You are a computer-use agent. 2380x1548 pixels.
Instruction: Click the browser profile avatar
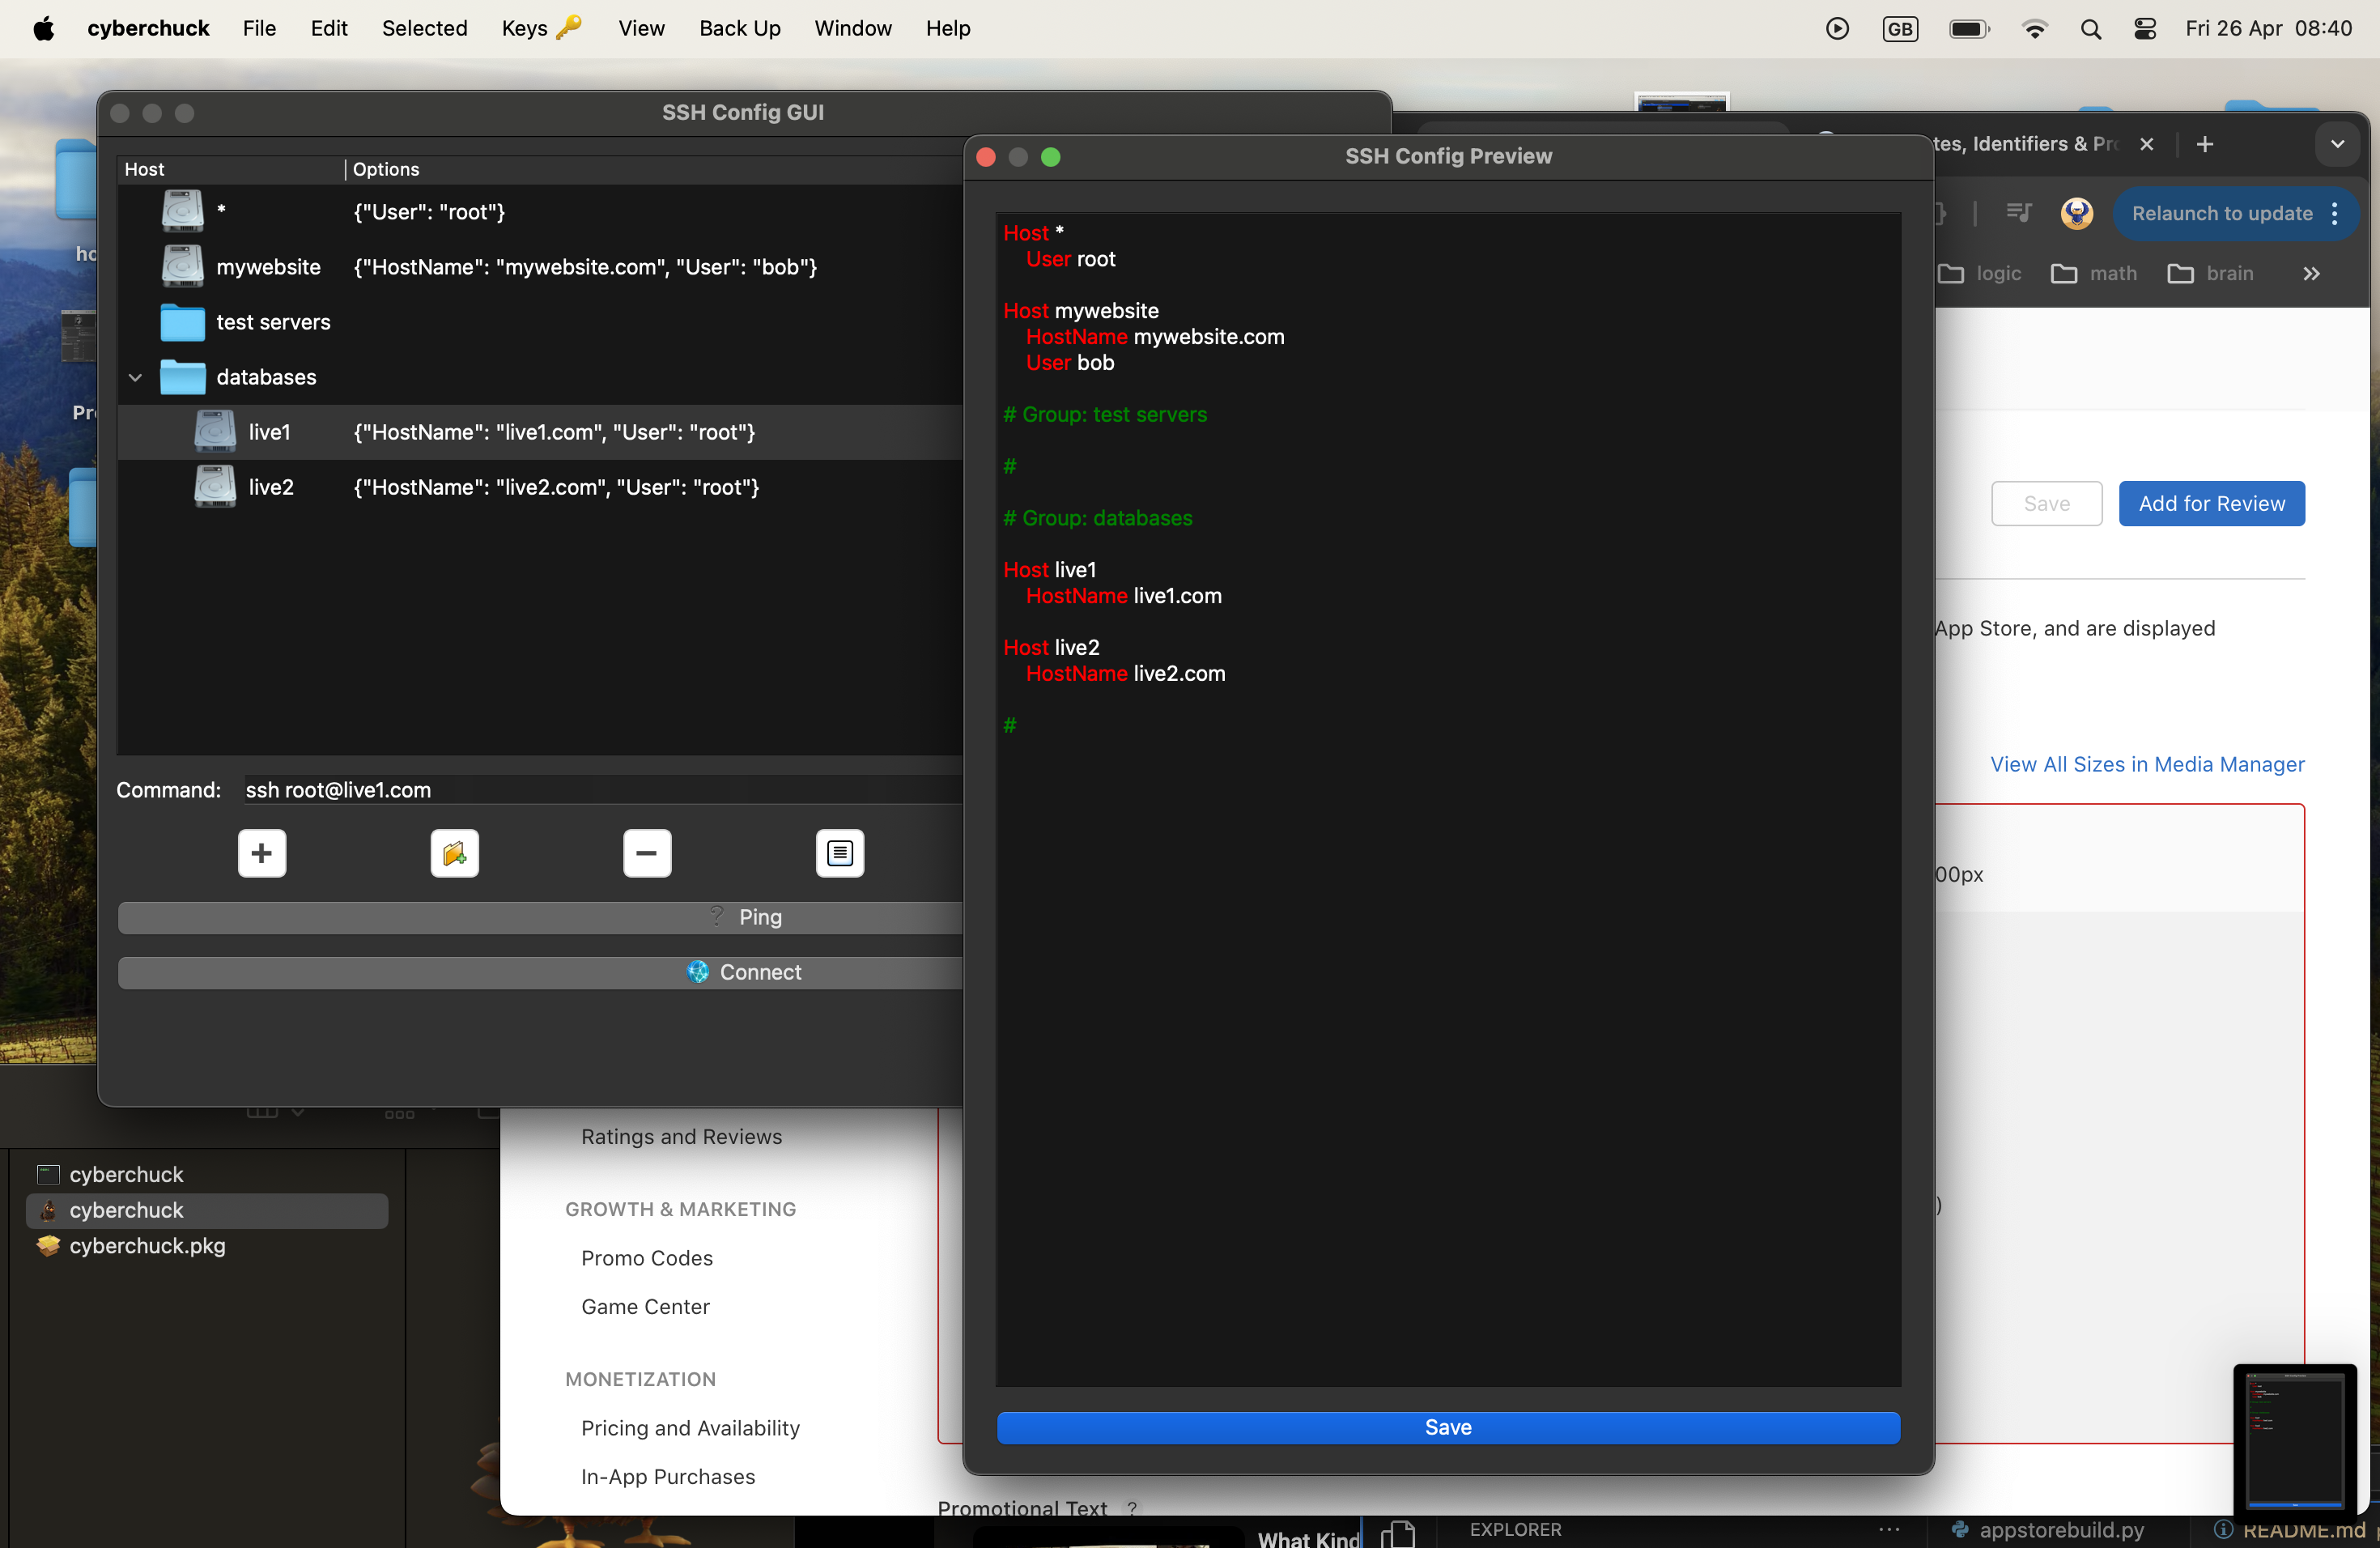coord(2077,213)
